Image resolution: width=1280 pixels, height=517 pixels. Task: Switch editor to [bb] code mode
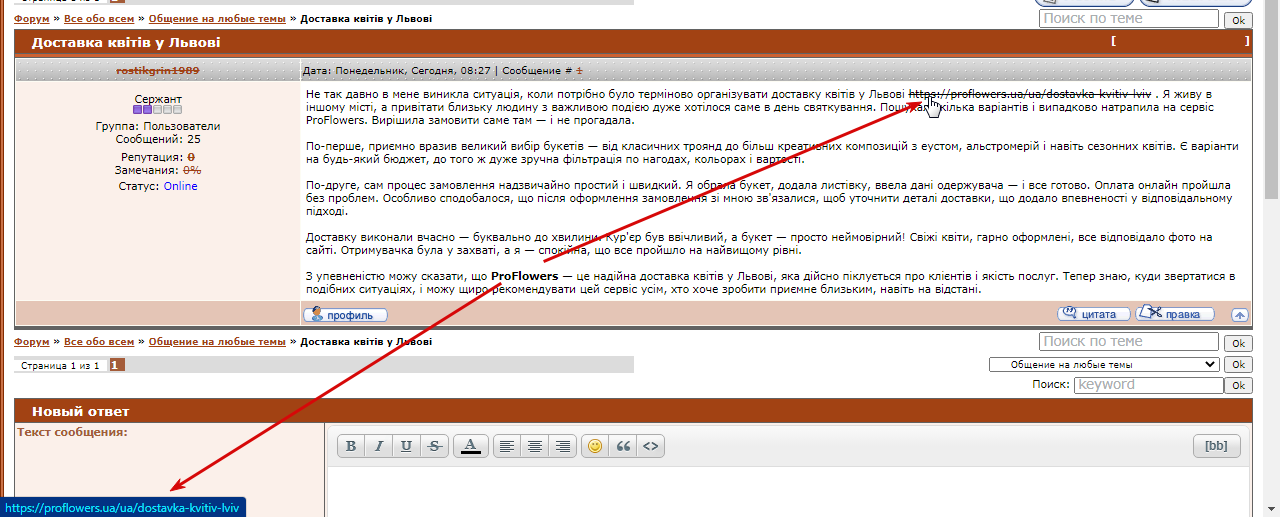point(1216,446)
